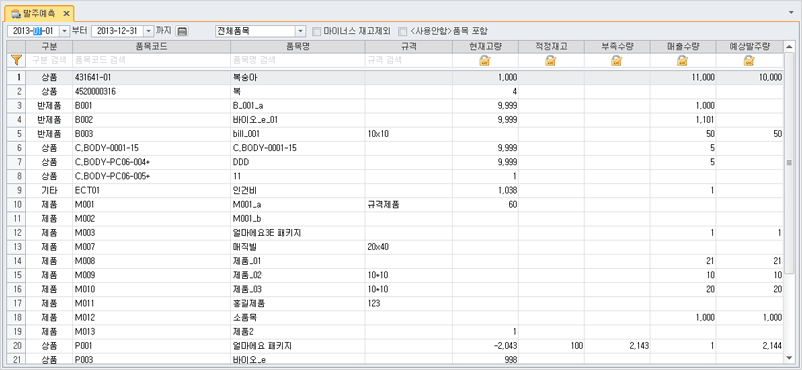
Task: Expand end date 2013-12-31 dropdown arrow
Action: point(148,31)
